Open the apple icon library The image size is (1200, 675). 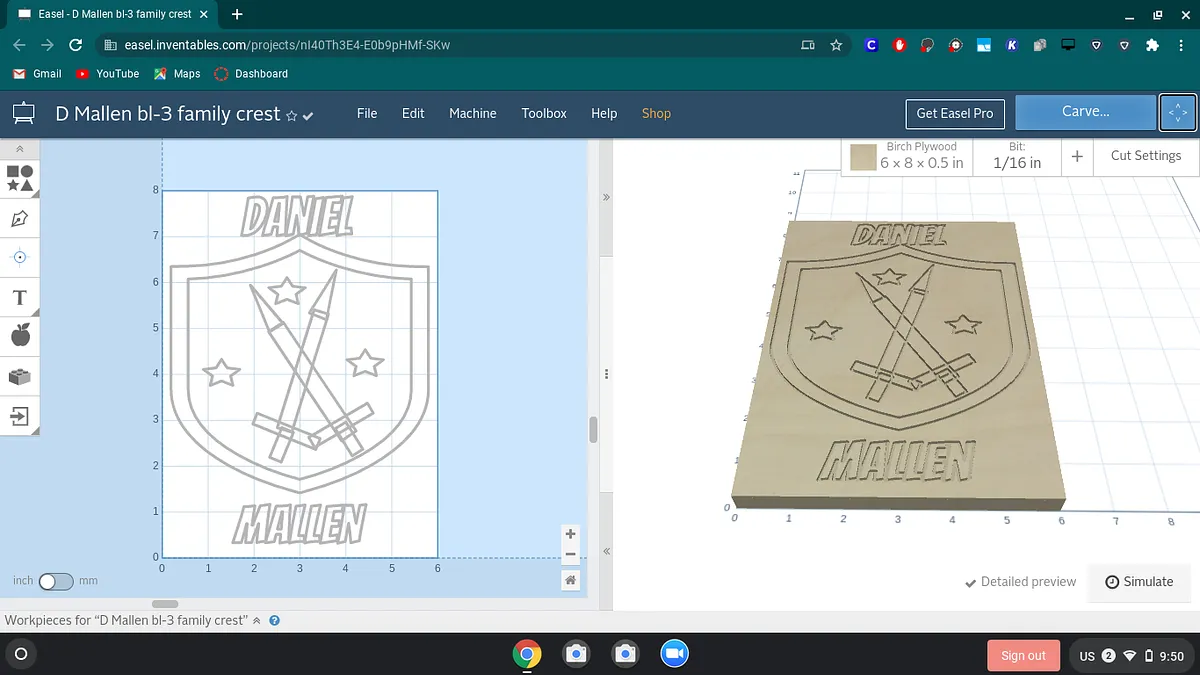pos(20,336)
